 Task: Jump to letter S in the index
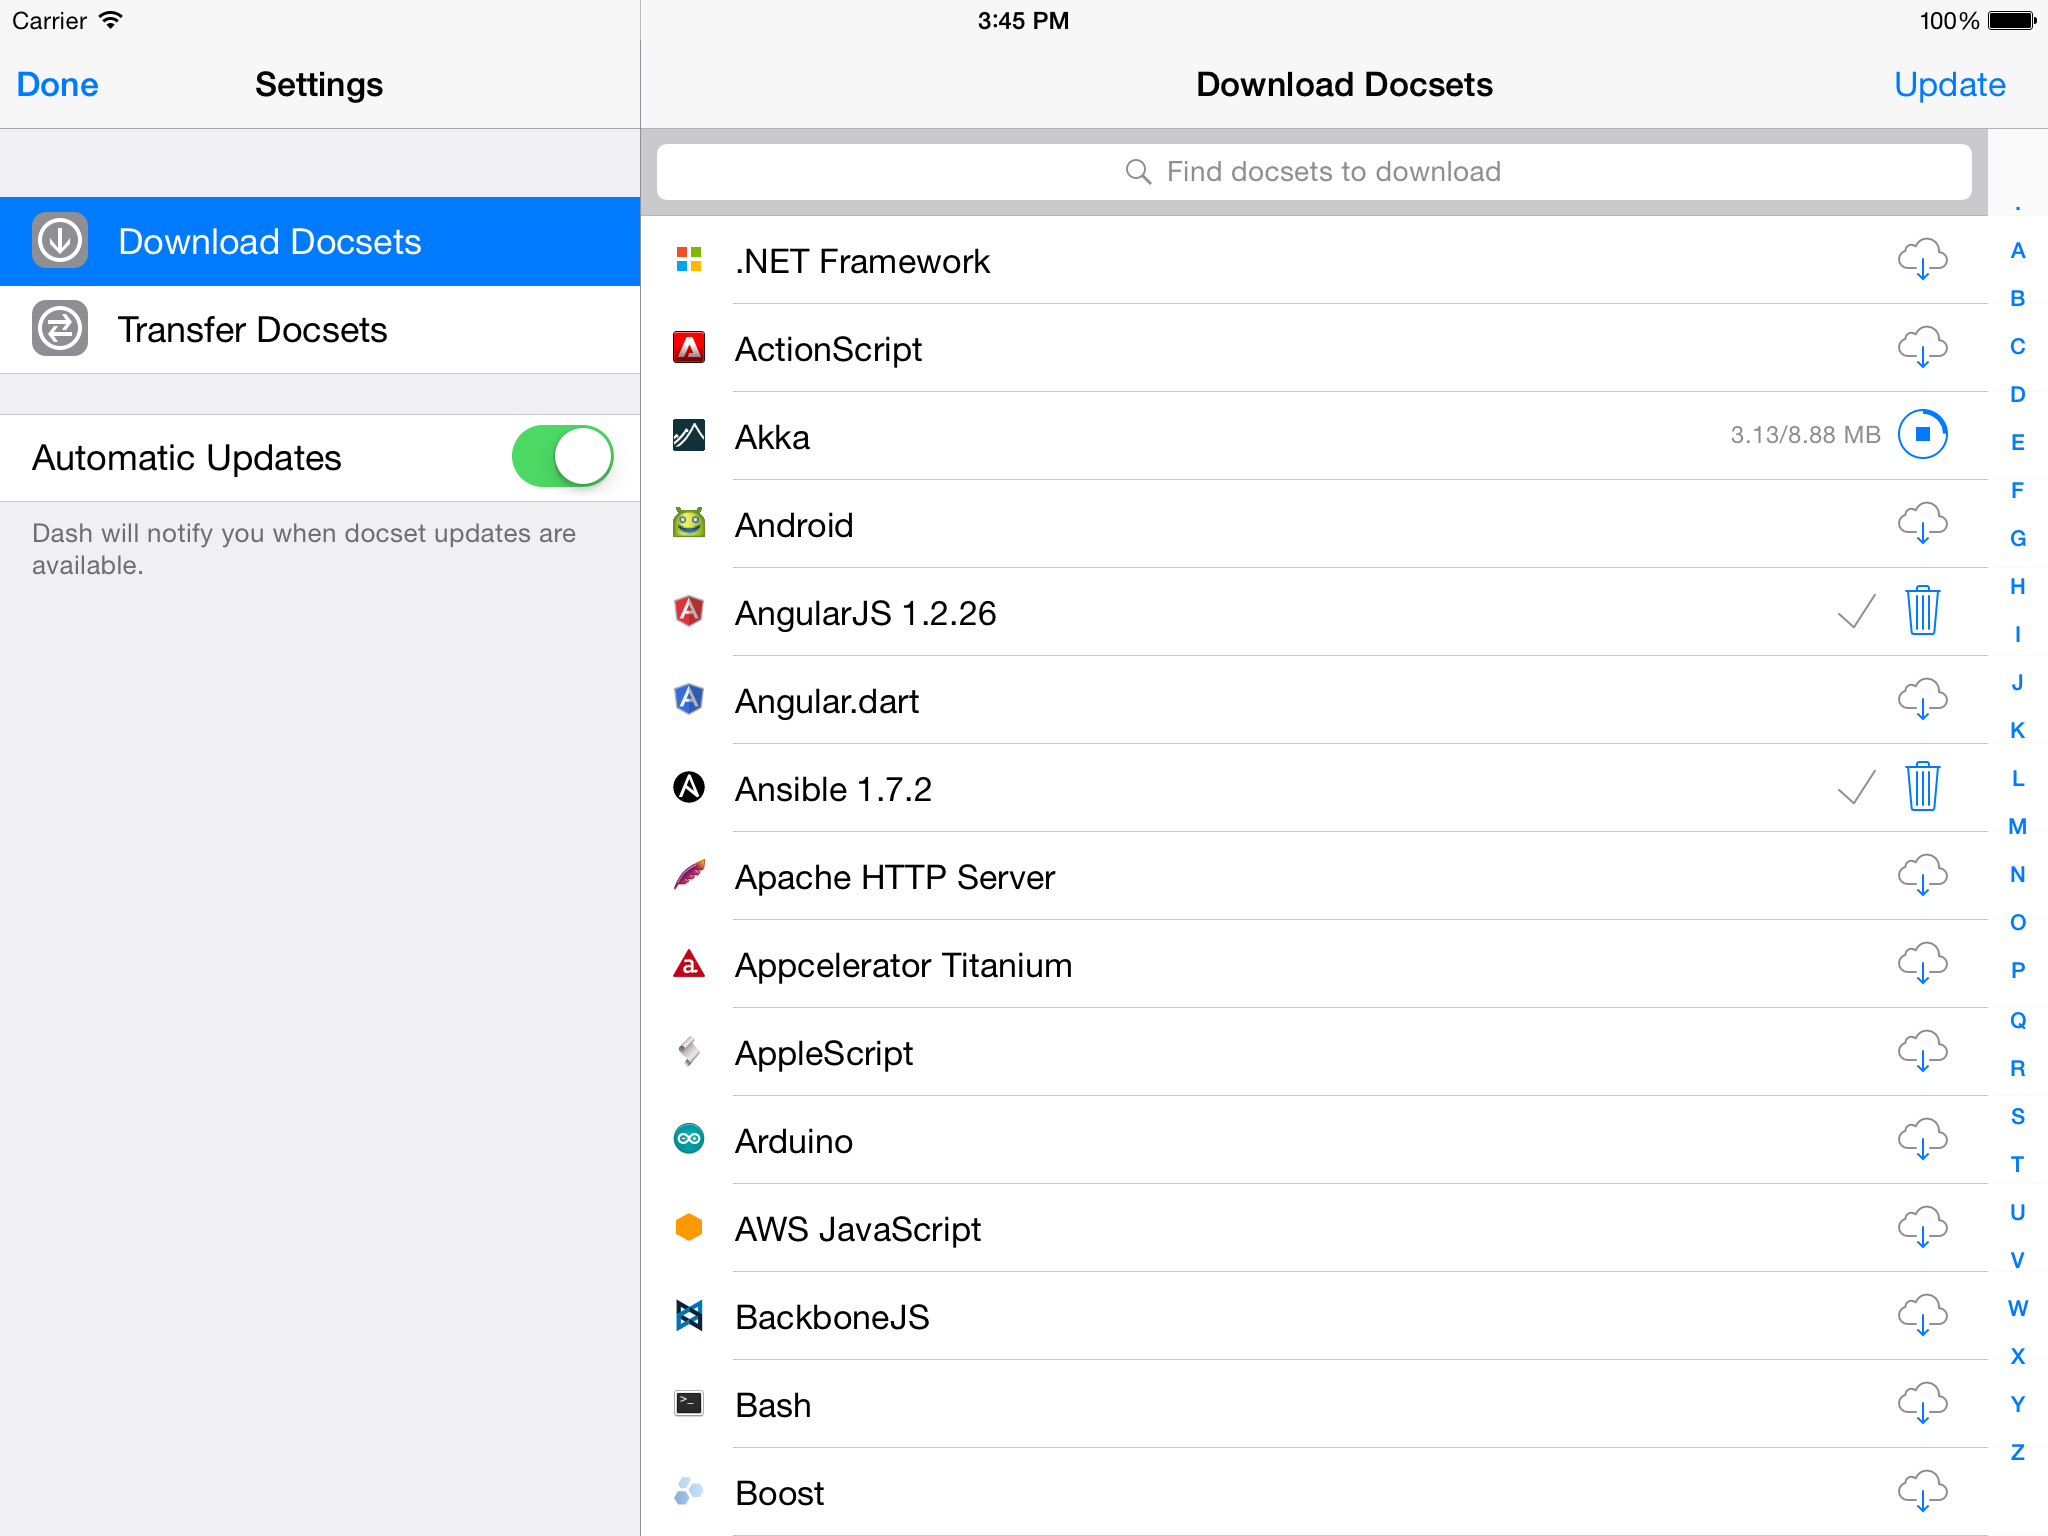[x=2017, y=1116]
